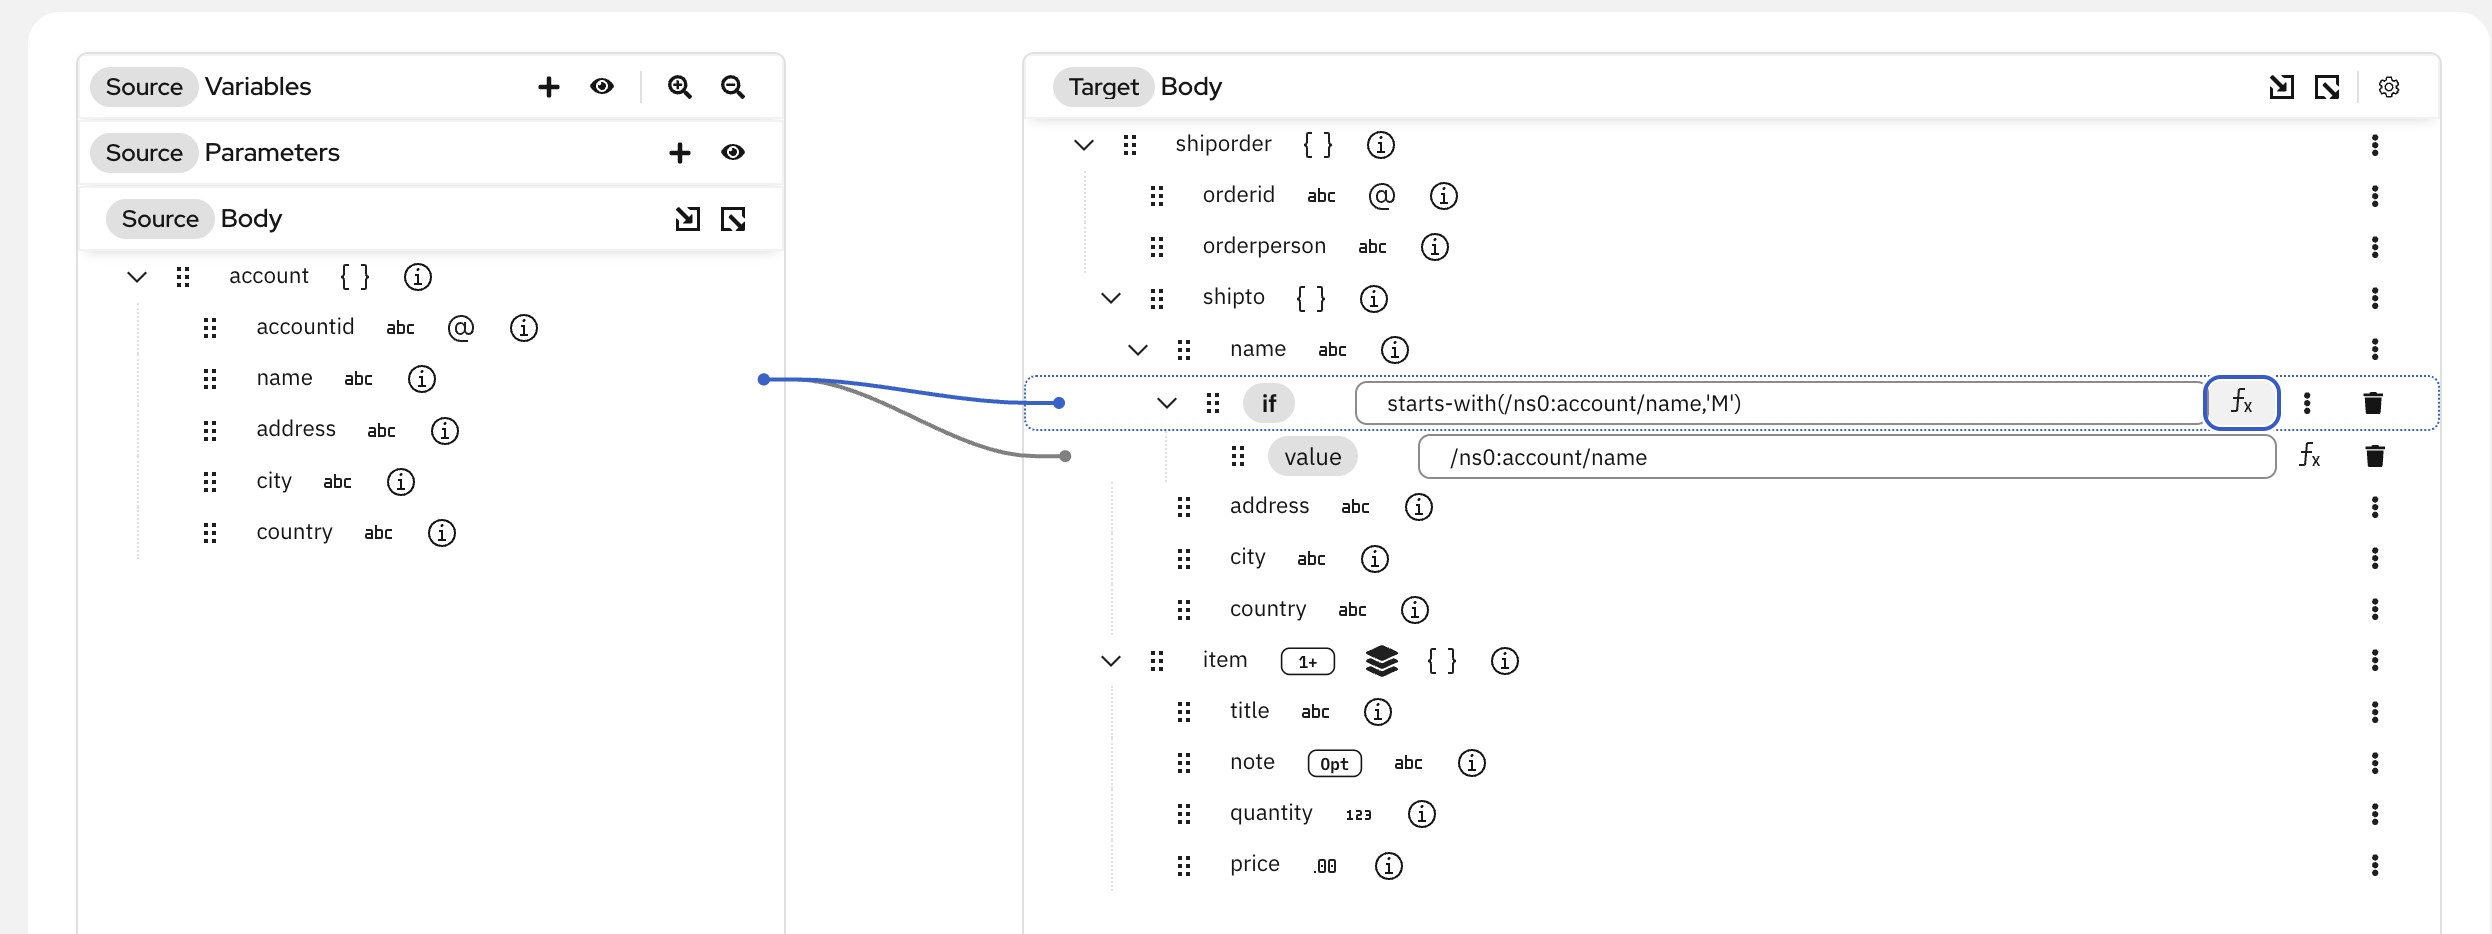
Task: Edit the /ns0:account/name value expression
Action: tap(1847, 457)
